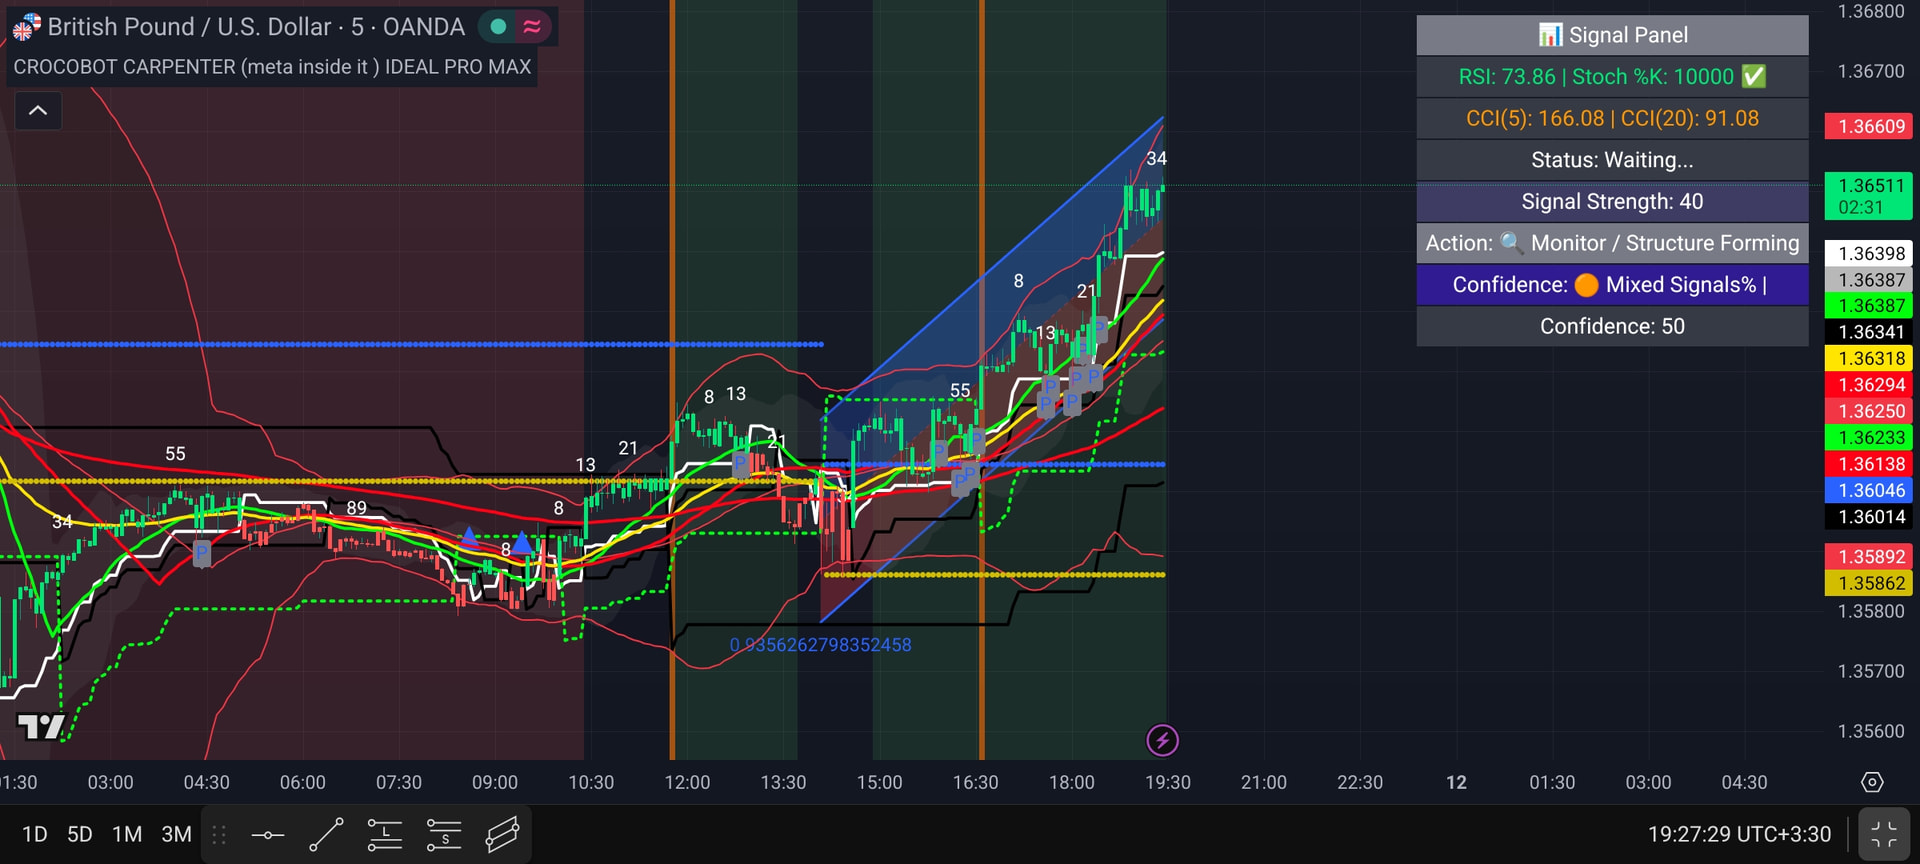Image resolution: width=1920 pixels, height=864 pixels.
Task: Select the horizontal line drawing tool
Action: 267,835
